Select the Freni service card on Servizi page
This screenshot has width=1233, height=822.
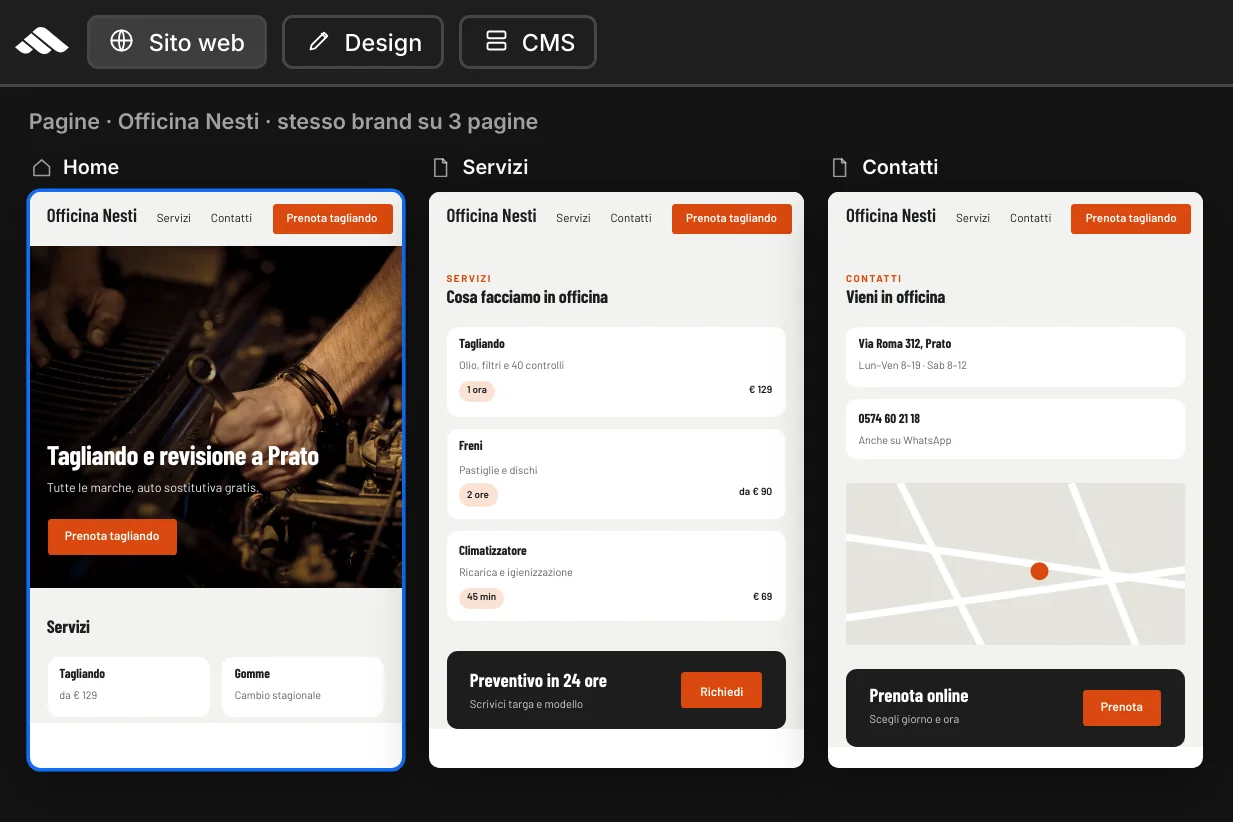[x=616, y=474]
